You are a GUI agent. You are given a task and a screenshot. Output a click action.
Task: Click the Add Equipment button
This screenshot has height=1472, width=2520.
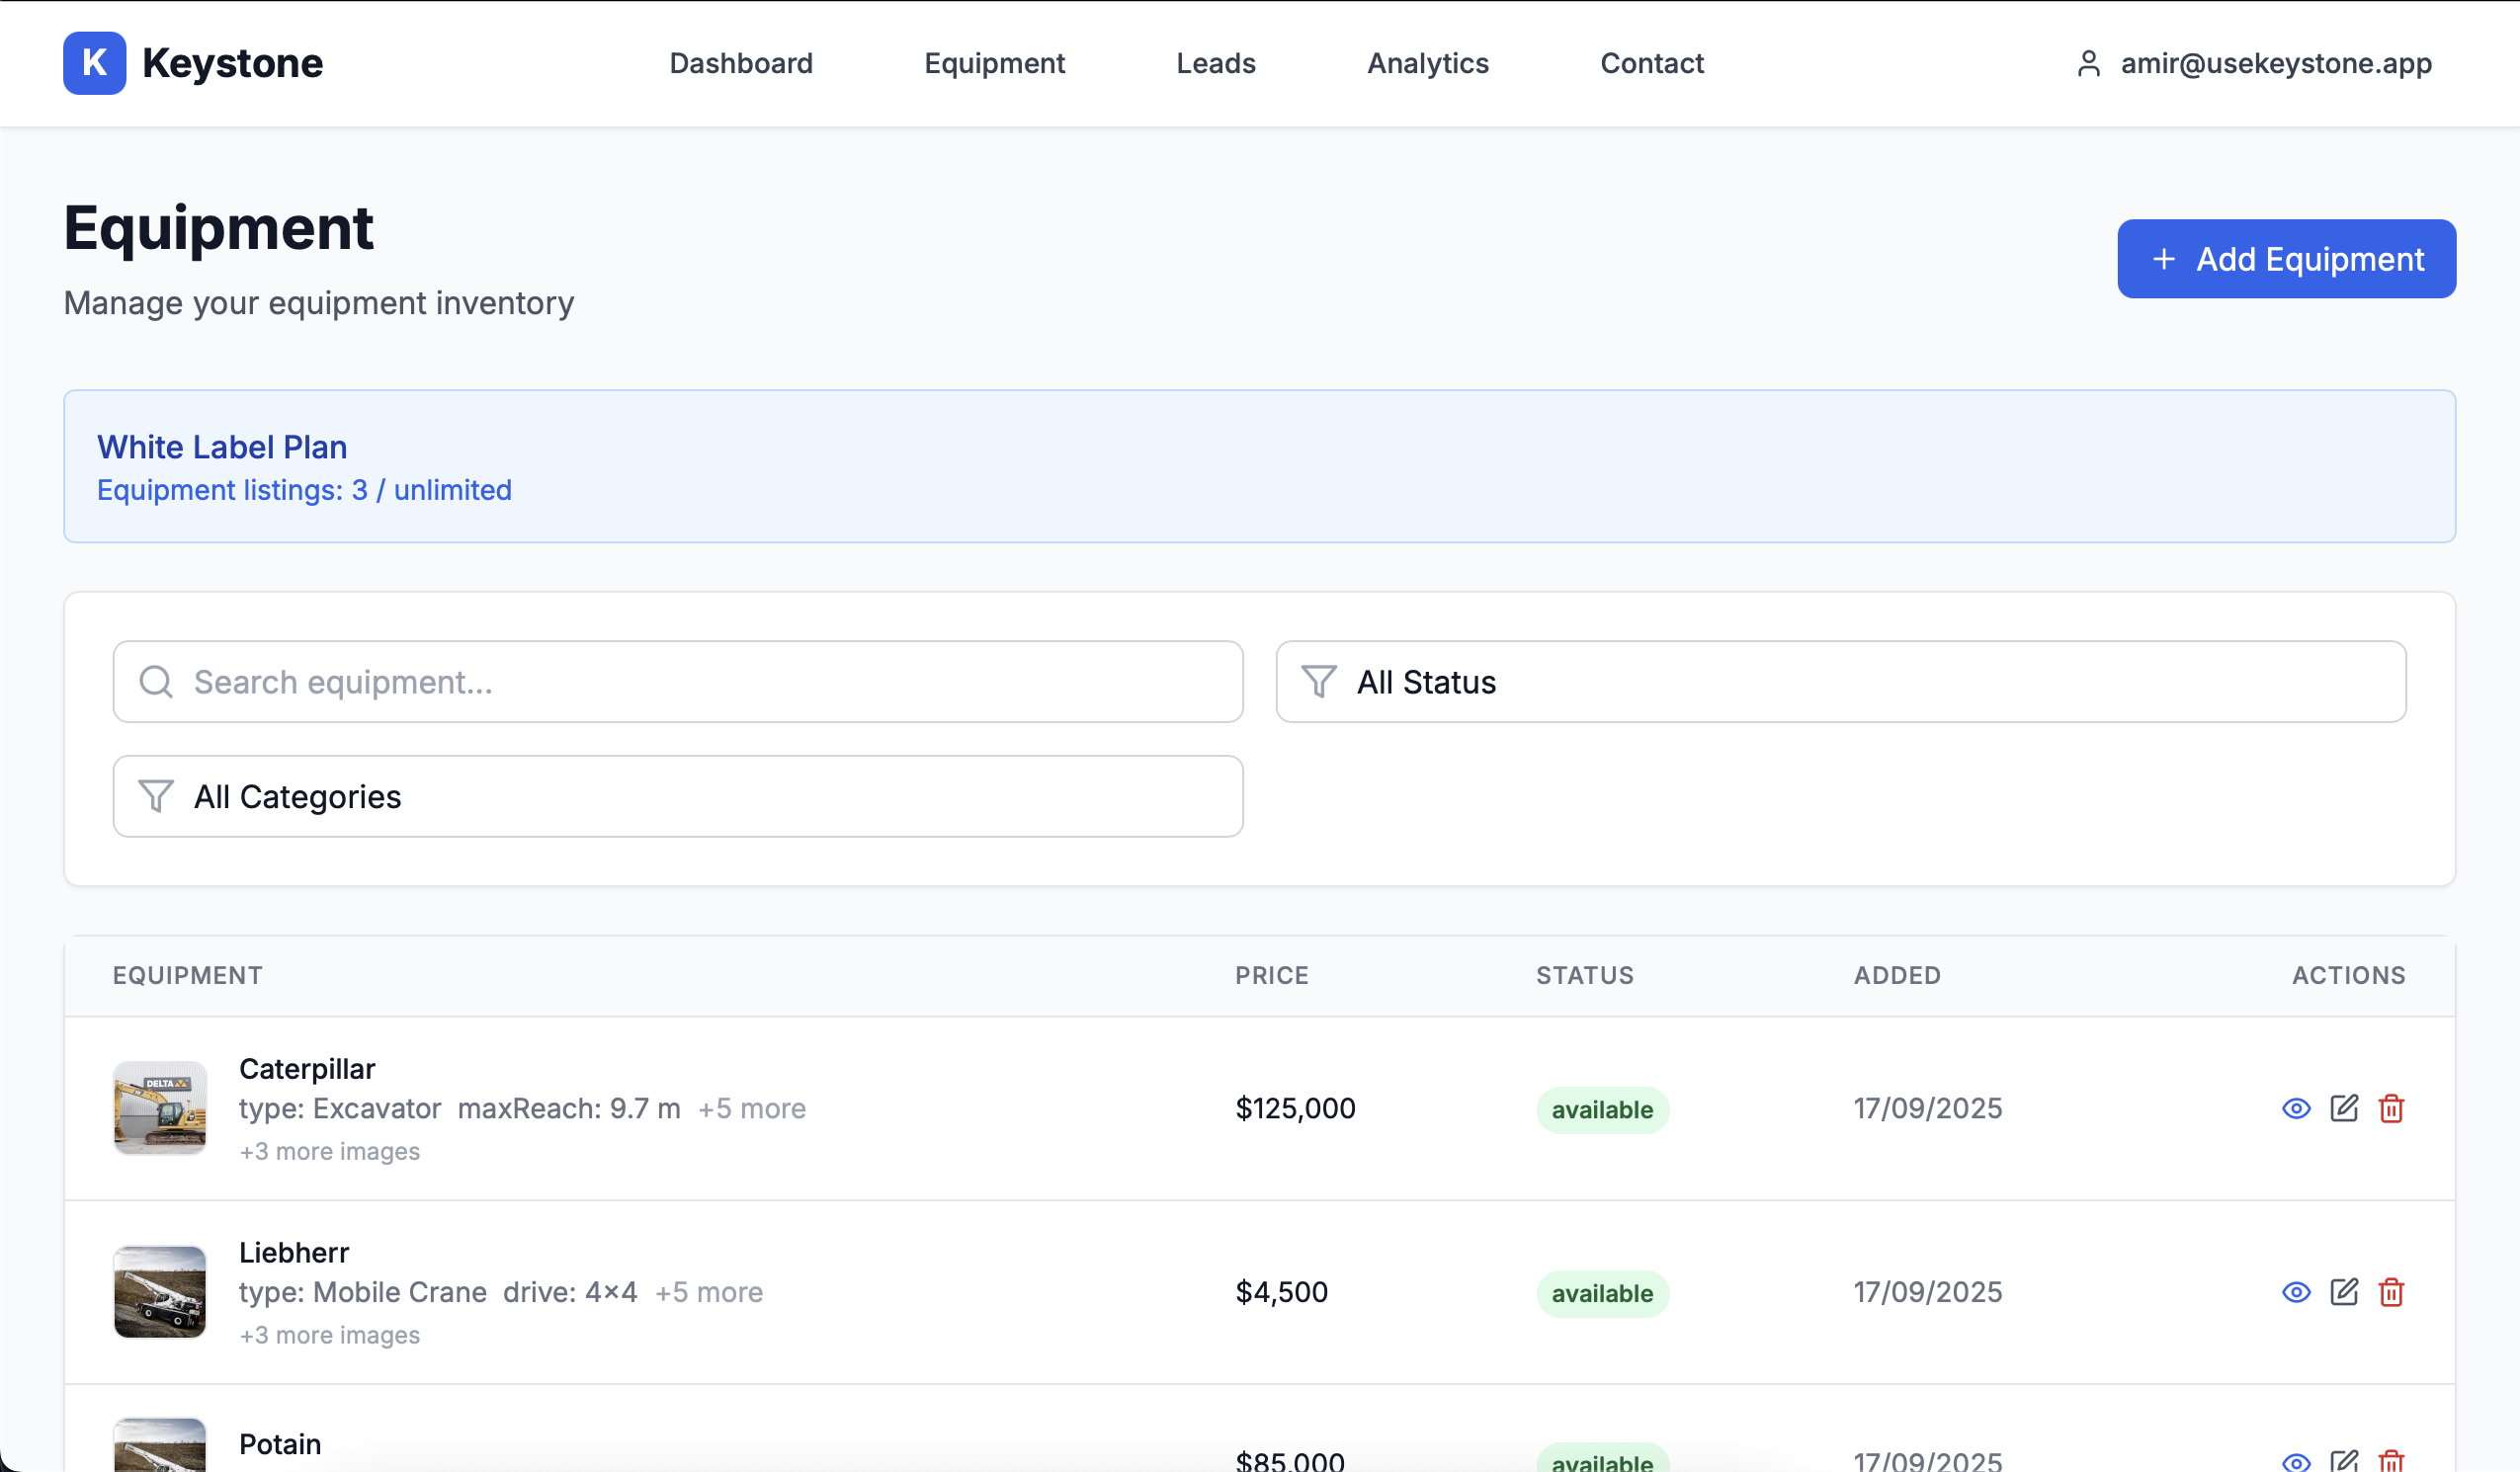click(x=2286, y=259)
